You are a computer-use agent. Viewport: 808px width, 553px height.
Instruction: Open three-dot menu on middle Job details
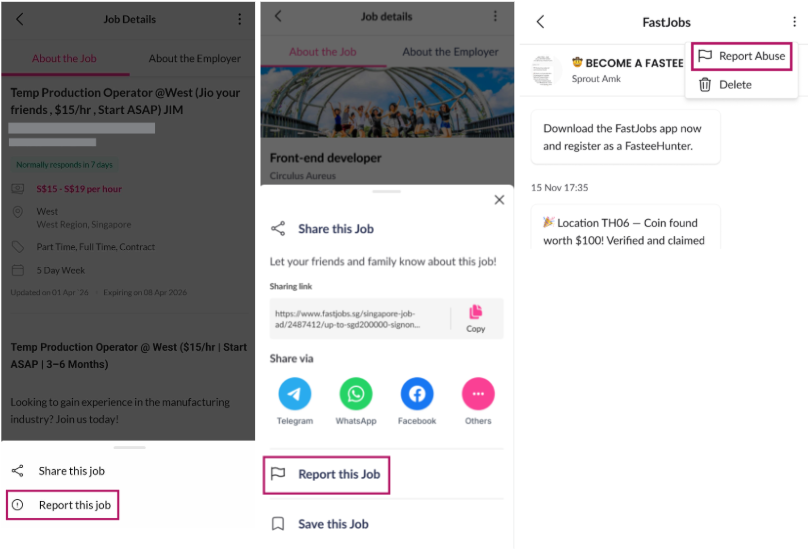point(495,16)
